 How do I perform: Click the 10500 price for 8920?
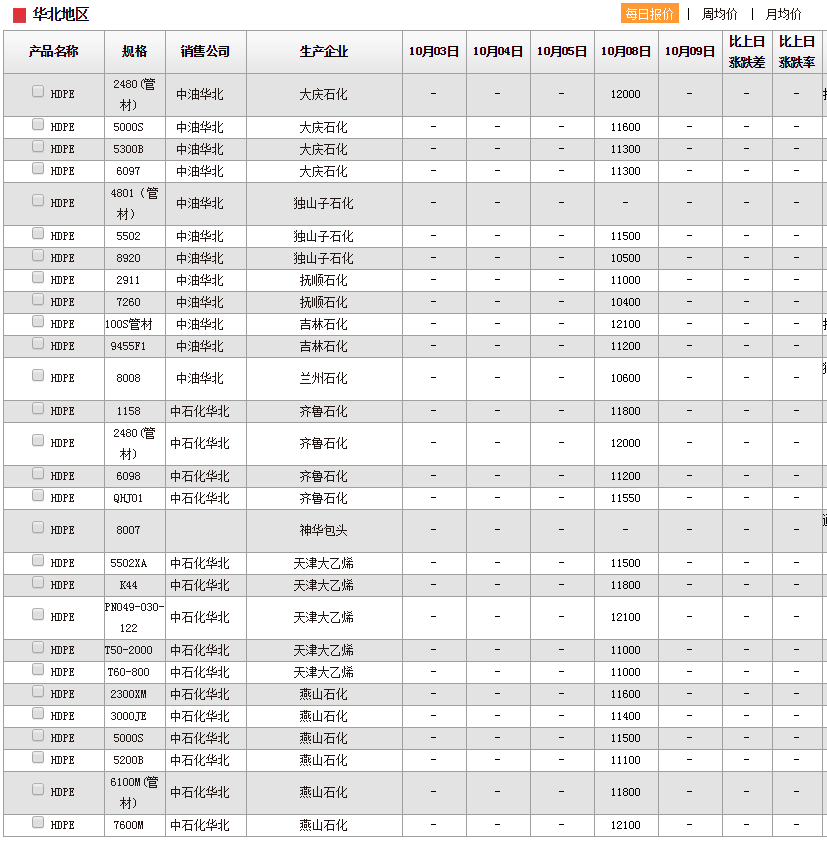[x=625, y=259]
